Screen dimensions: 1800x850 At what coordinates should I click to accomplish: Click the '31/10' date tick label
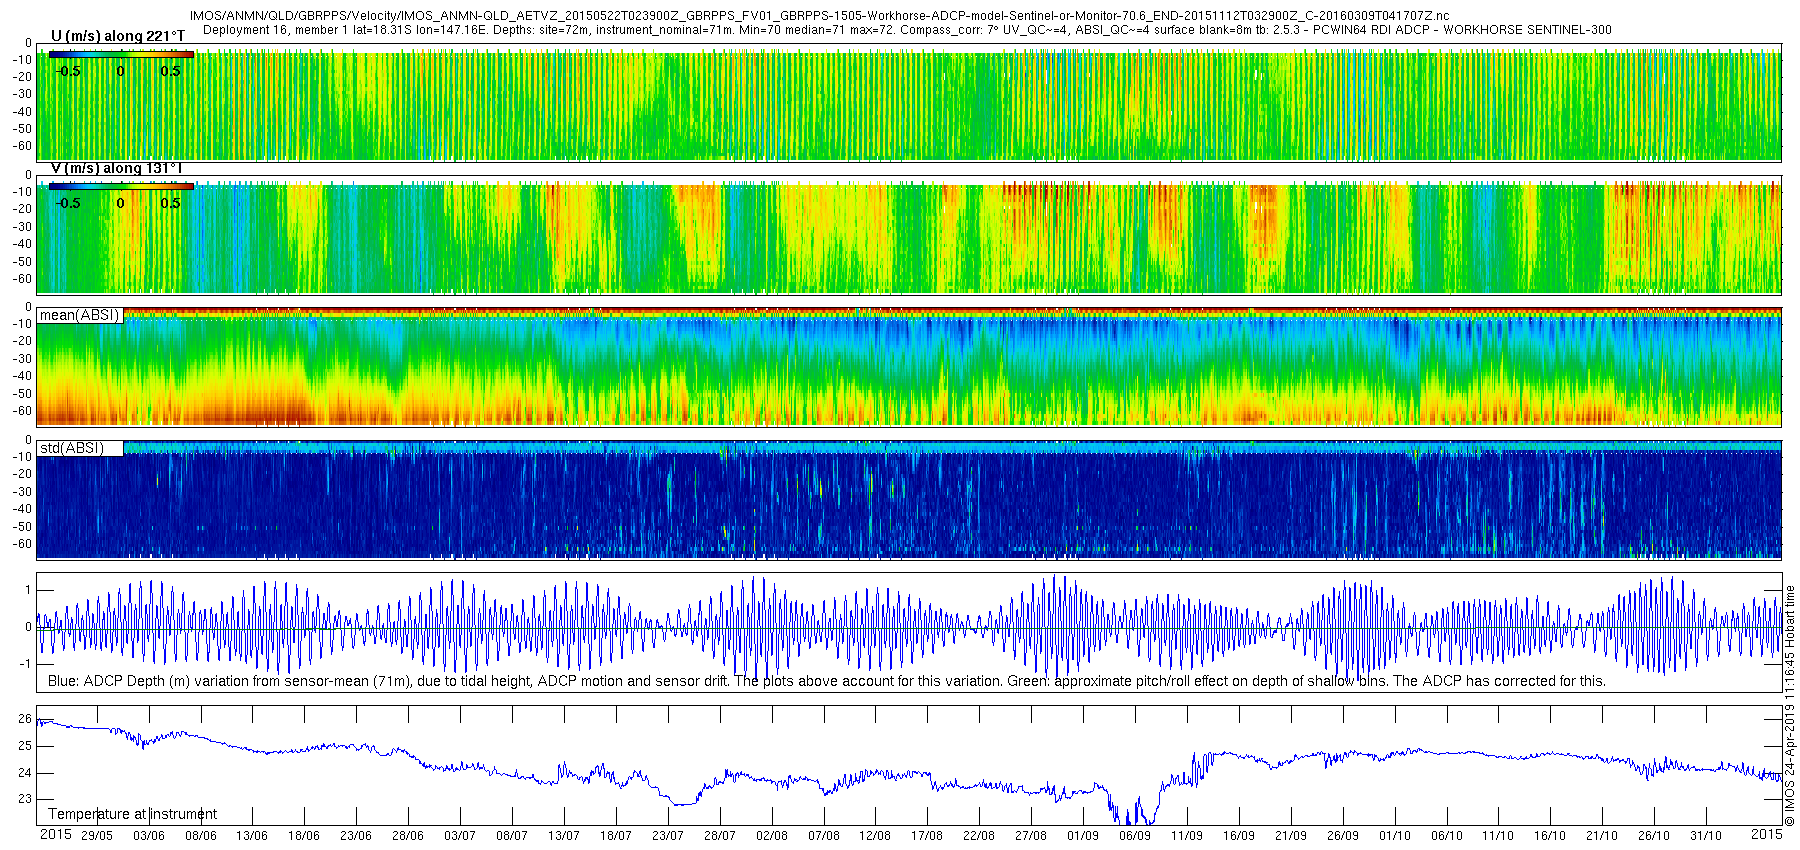pyautogui.click(x=1706, y=836)
